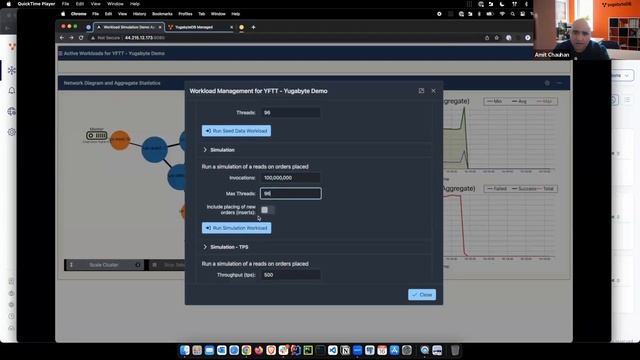Click the Apple menu in top bar
The image size is (640, 360).
click(9, 4)
